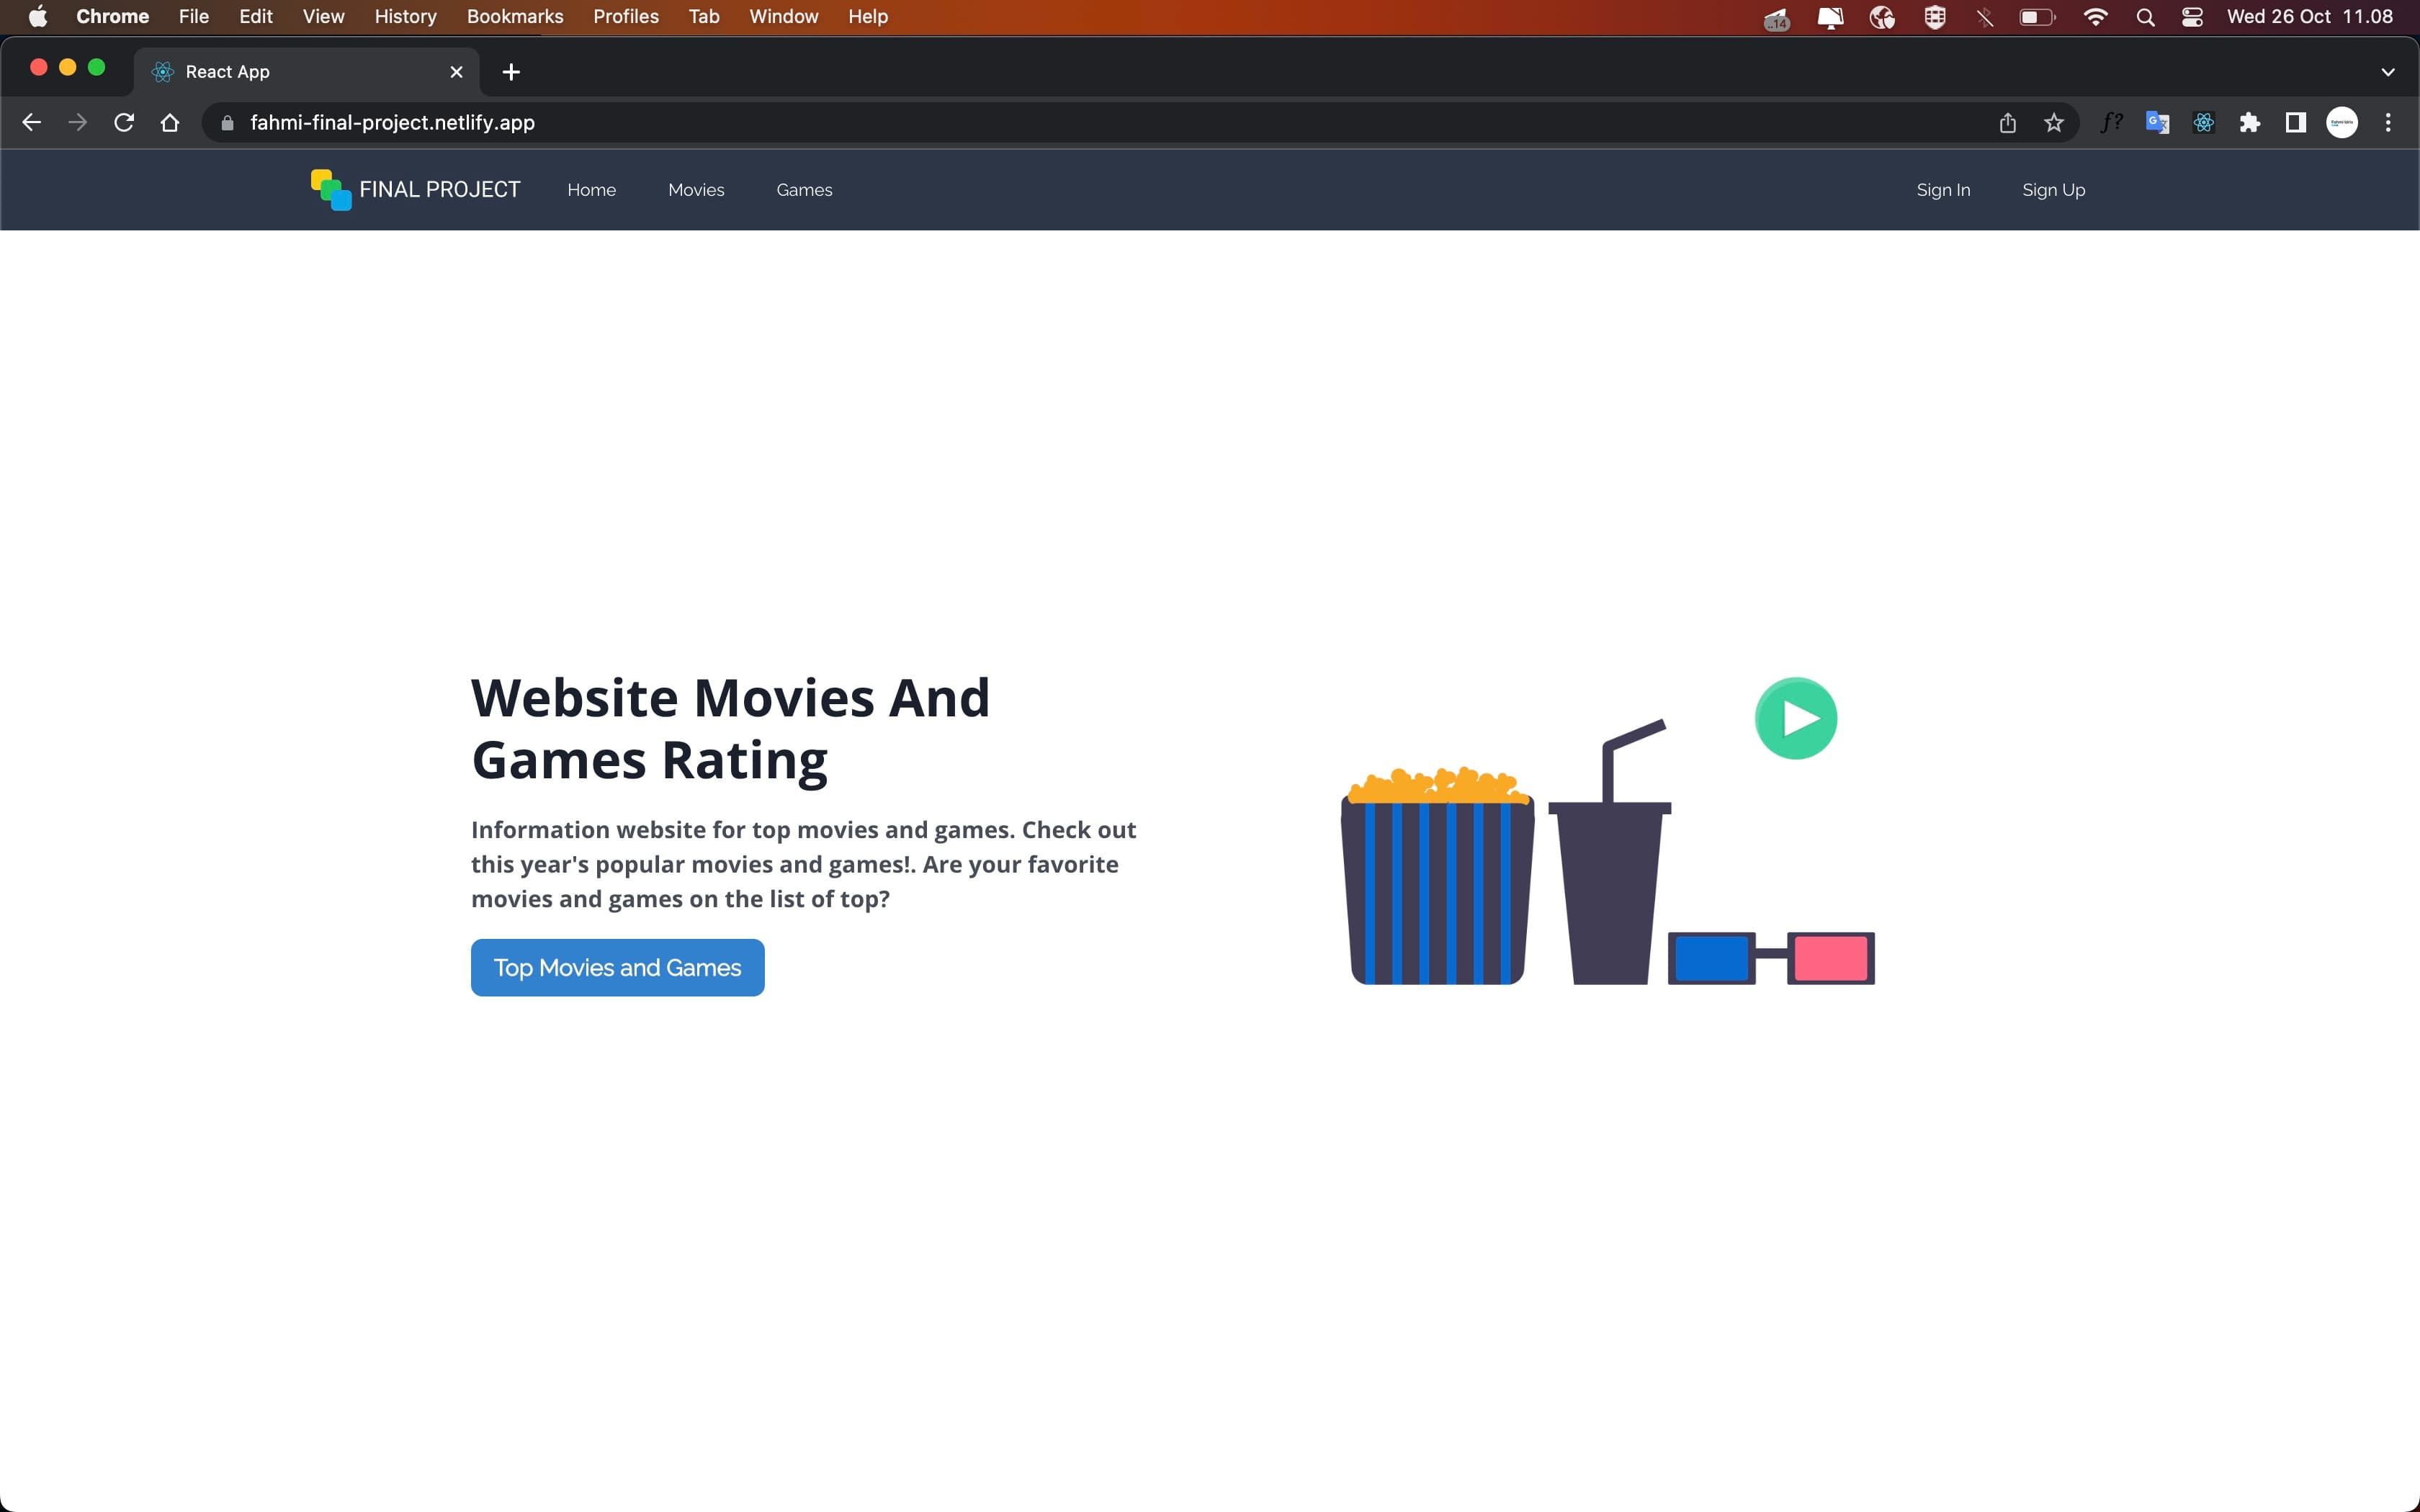
Task: Open the f? font extension
Action: 2111,122
